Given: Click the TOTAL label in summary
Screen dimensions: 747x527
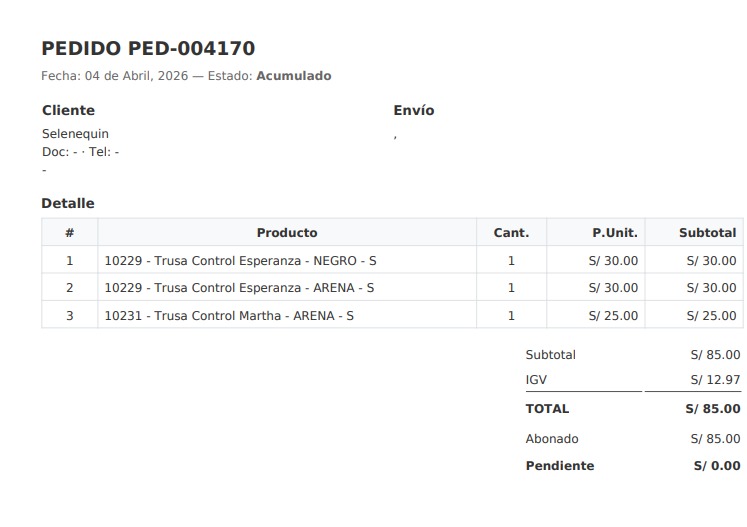Looking at the screenshot, I should coord(547,409).
